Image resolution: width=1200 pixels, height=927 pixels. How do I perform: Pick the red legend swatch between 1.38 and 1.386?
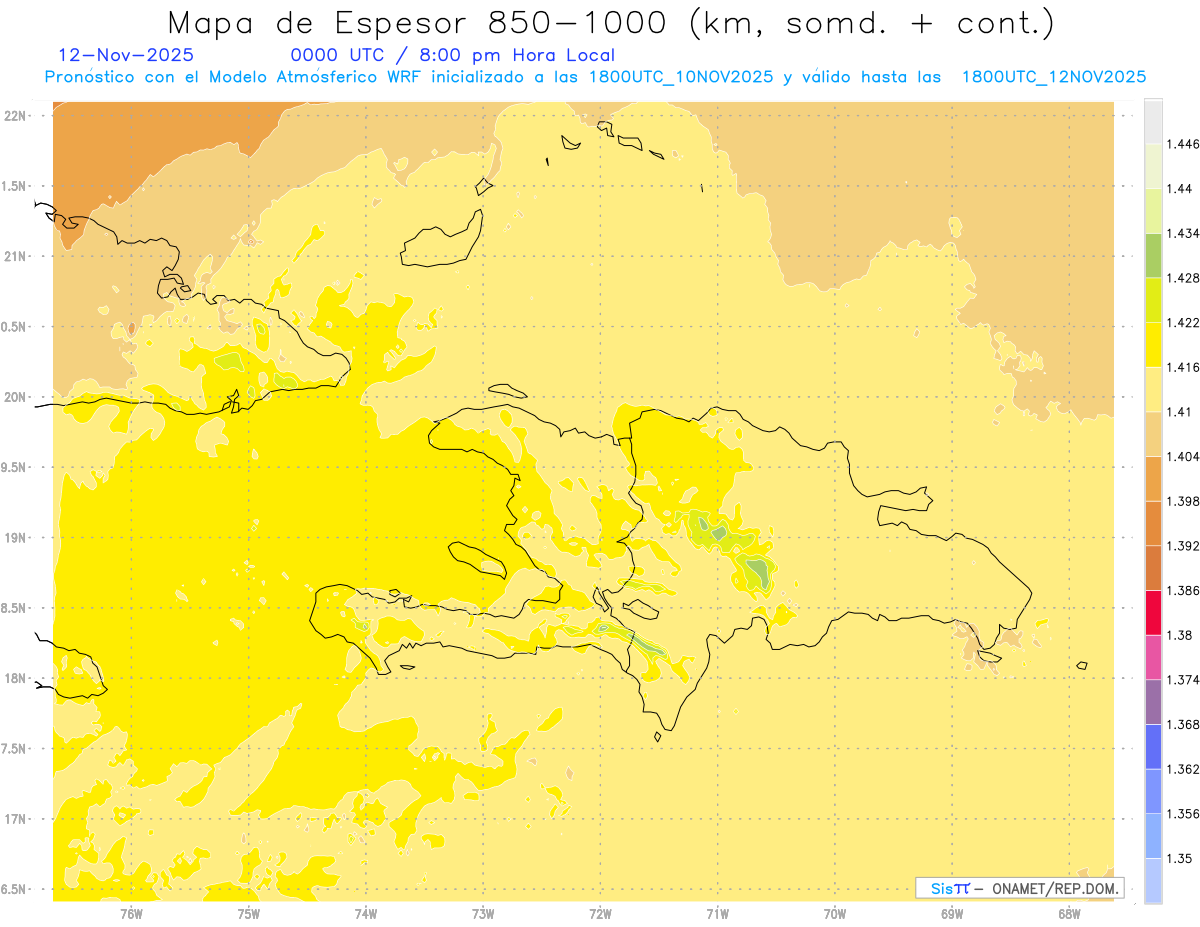coord(1153,613)
